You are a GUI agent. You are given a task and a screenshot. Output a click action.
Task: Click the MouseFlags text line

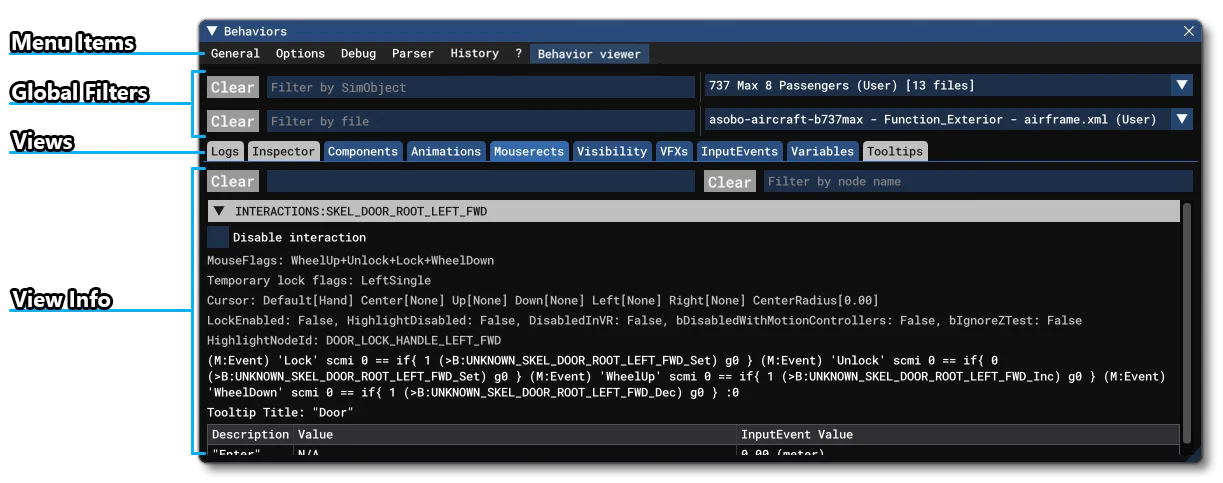tap(350, 260)
